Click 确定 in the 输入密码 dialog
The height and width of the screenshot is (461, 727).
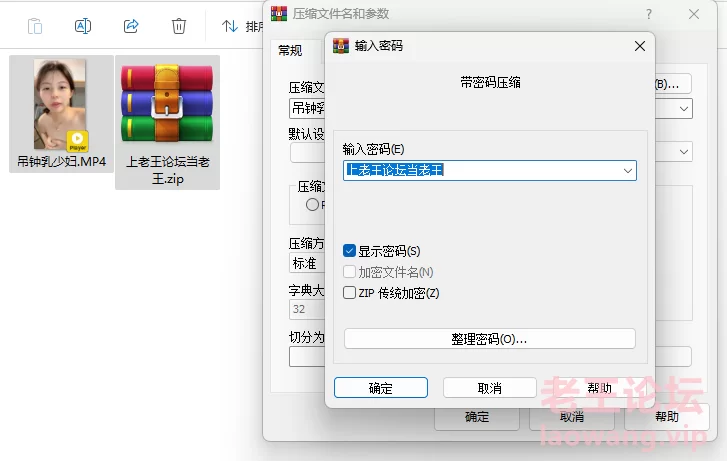(x=381, y=388)
